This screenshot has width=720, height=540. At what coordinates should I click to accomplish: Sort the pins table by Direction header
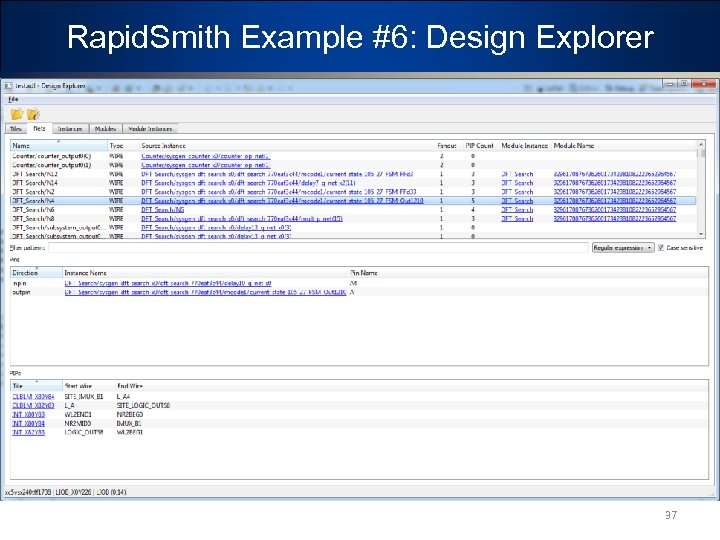point(25,272)
